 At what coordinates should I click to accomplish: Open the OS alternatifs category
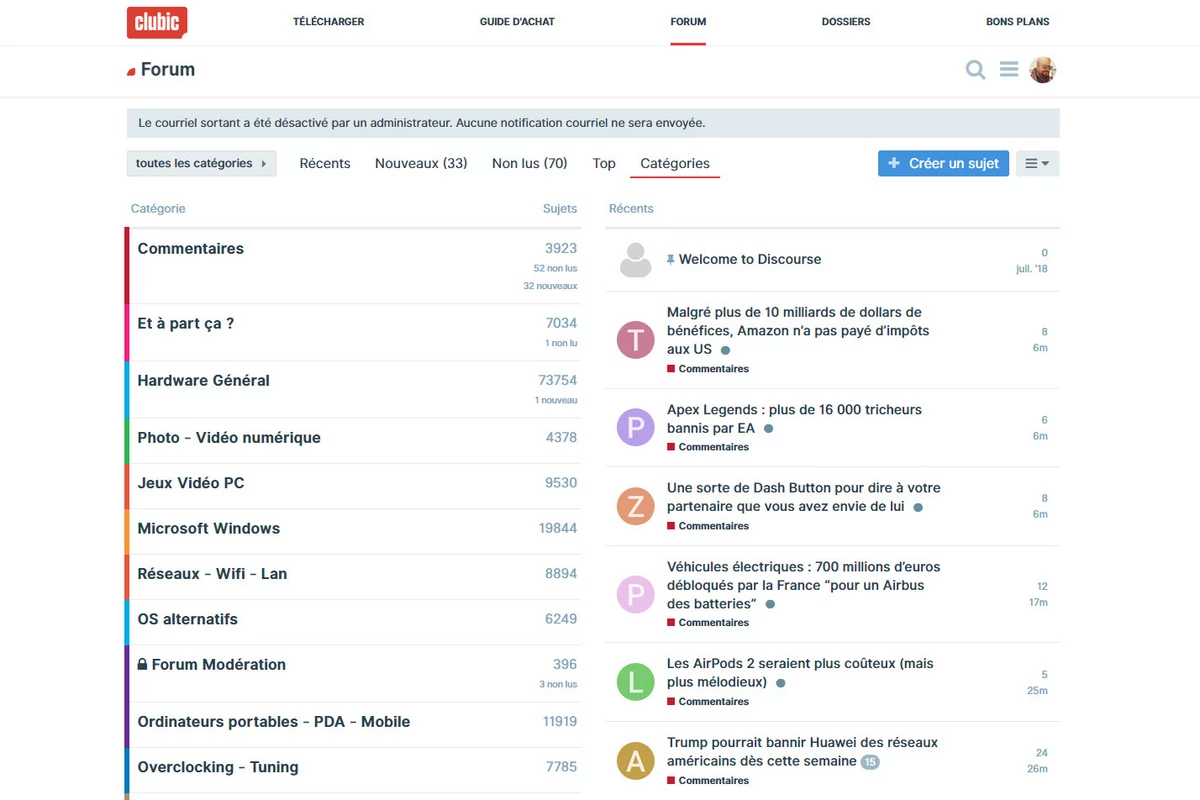(x=188, y=620)
